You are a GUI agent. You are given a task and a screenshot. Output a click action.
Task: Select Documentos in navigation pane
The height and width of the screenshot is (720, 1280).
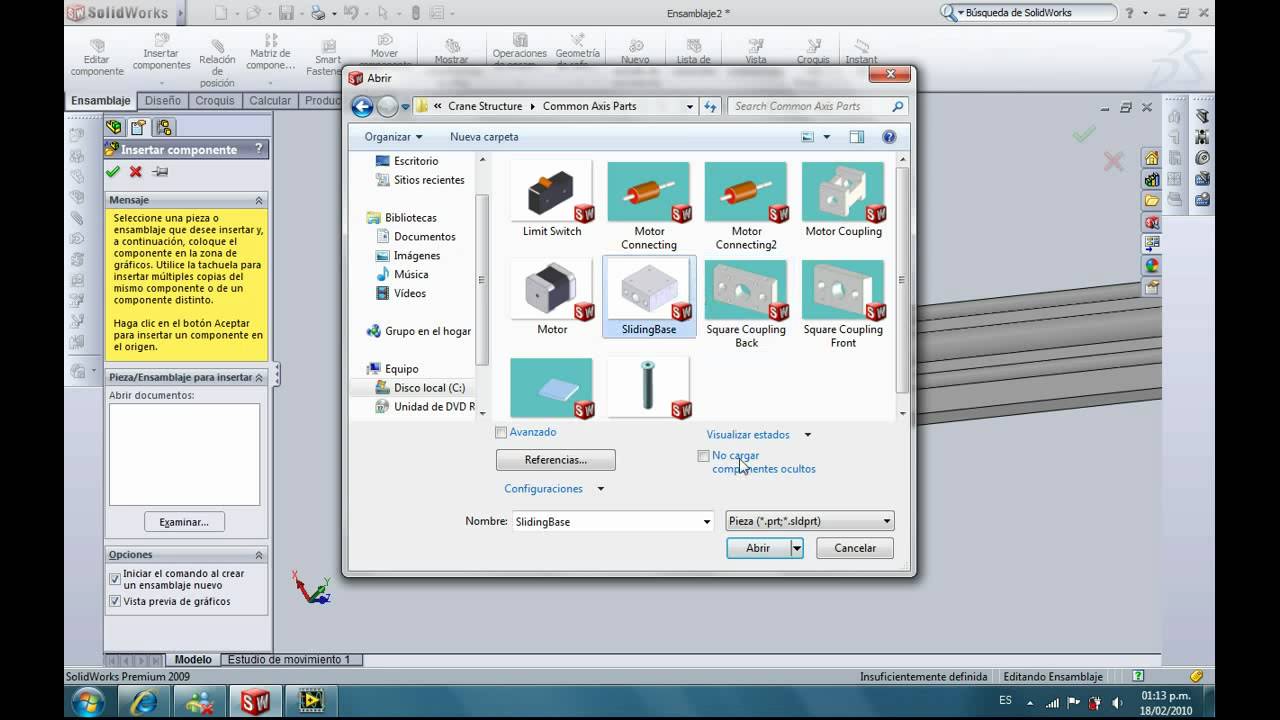click(425, 237)
